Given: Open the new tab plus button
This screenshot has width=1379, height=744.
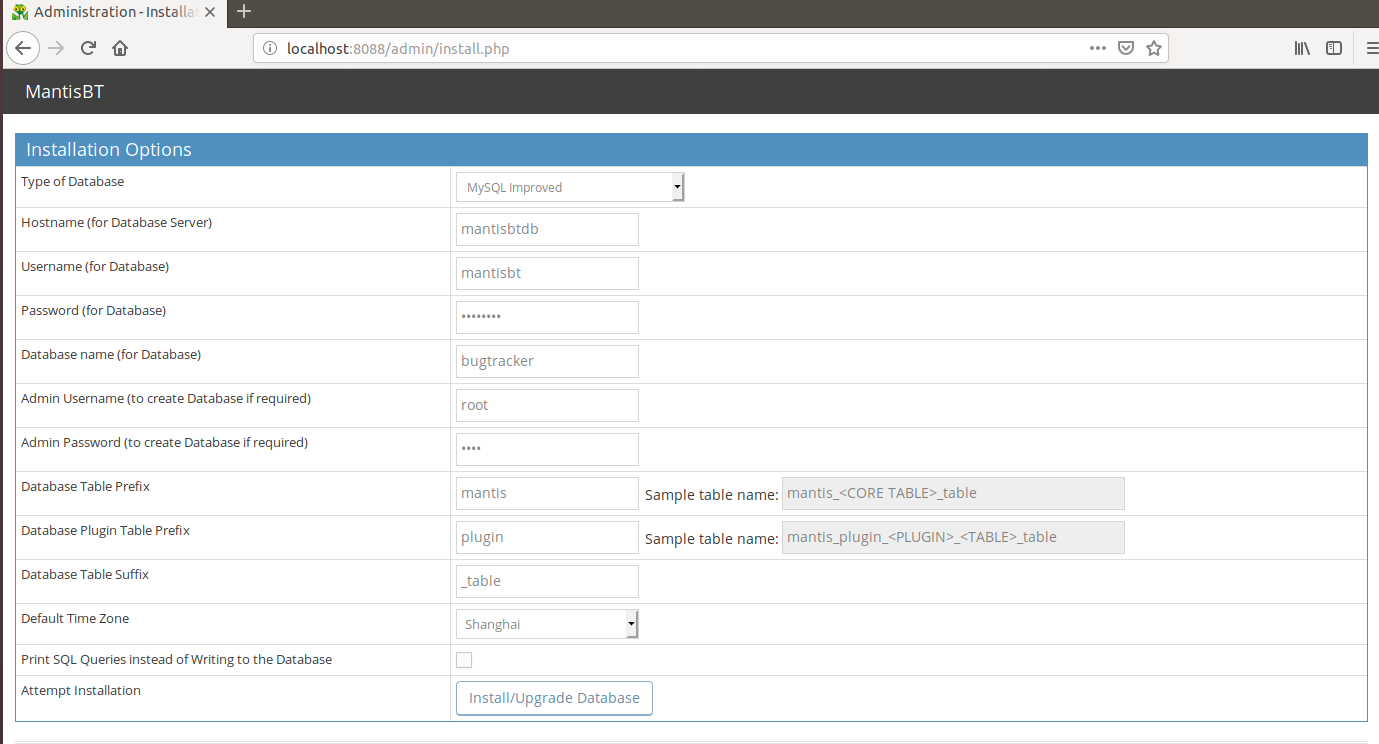Looking at the screenshot, I should [244, 12].
